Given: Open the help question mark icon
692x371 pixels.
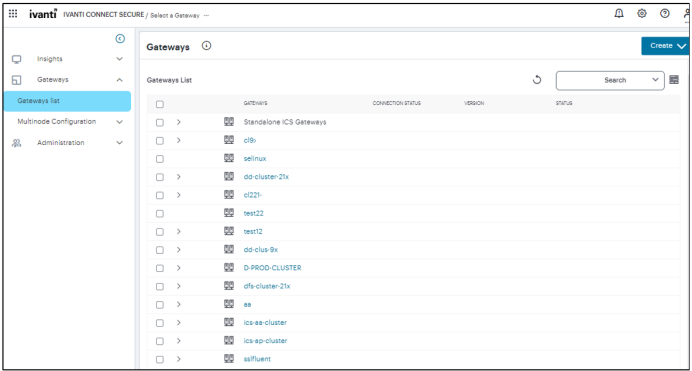Looking at the screenshot, I should tap(665, 14).
